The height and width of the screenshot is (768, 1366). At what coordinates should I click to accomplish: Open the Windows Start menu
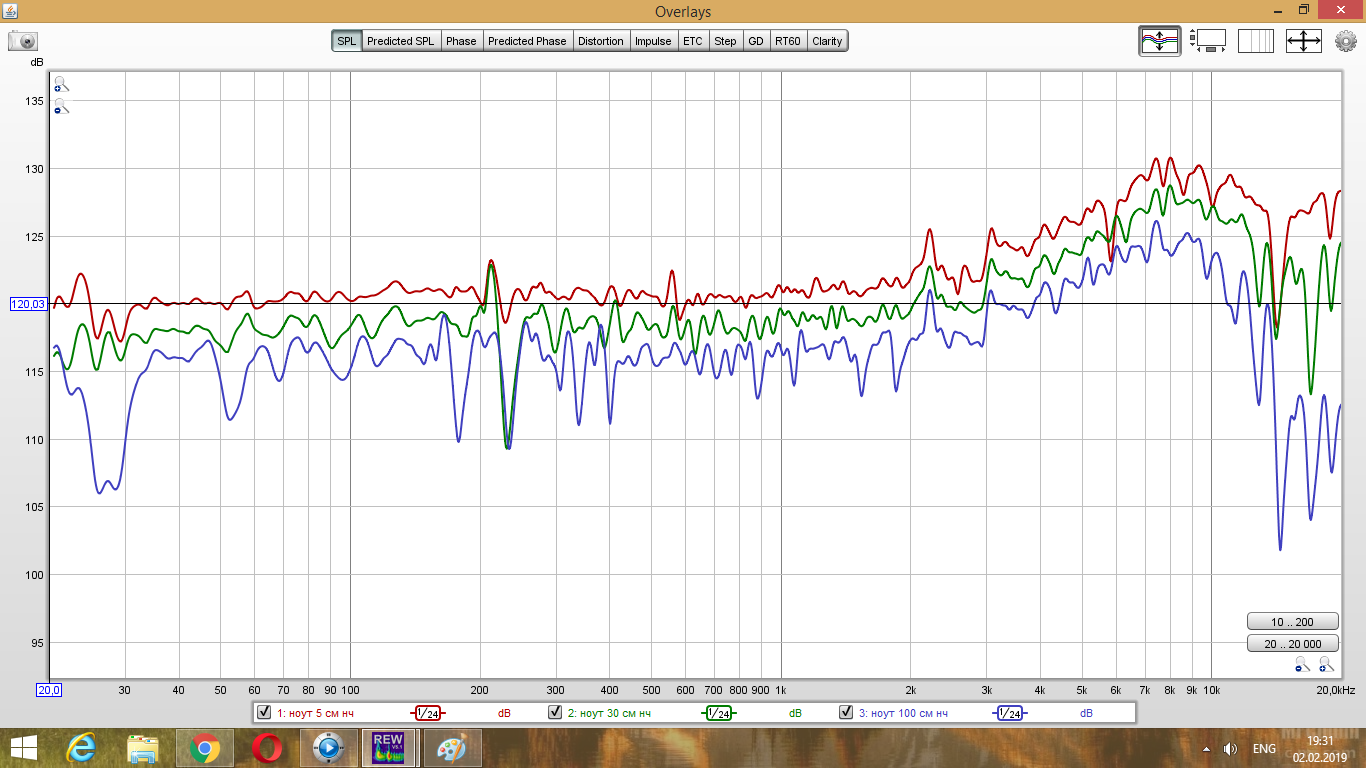[23, 748]
